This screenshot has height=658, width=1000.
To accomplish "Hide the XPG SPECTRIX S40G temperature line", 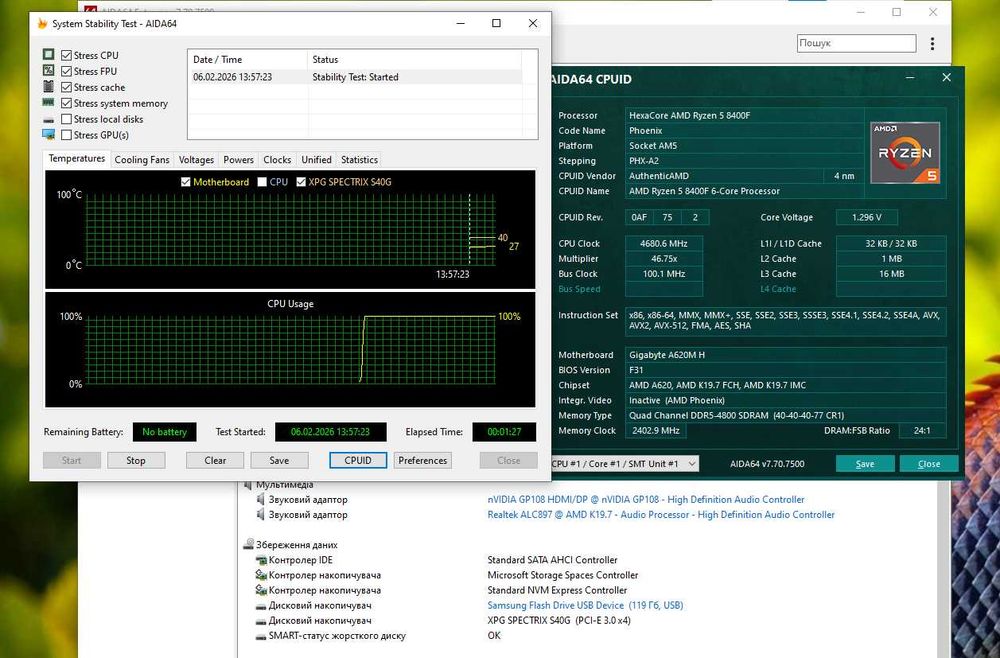I will click(x=301, y=182).
